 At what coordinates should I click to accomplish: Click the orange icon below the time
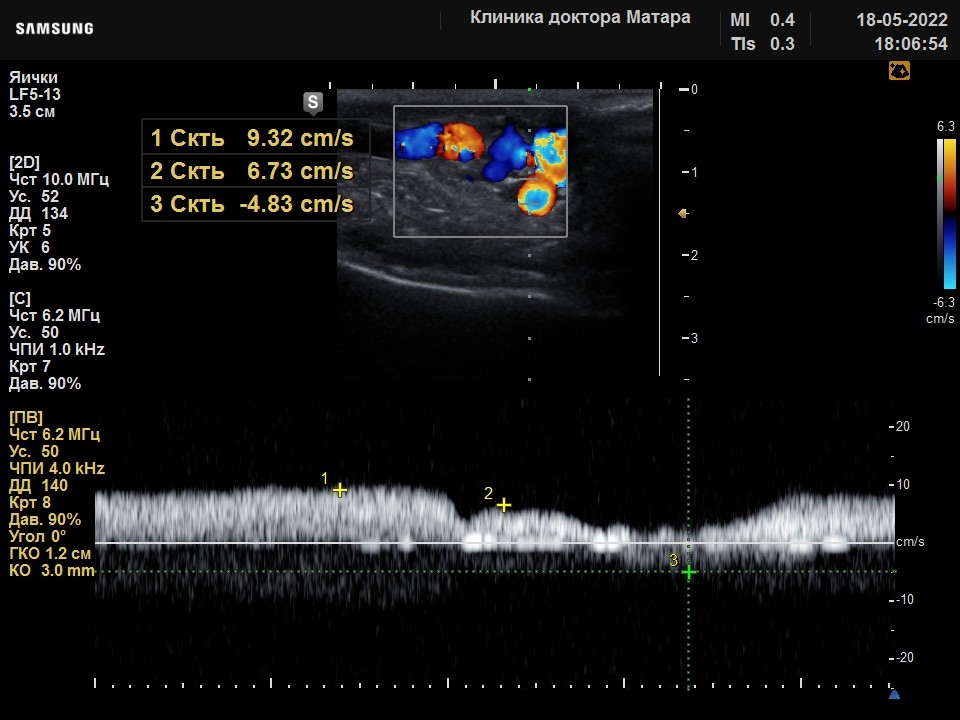899,71
